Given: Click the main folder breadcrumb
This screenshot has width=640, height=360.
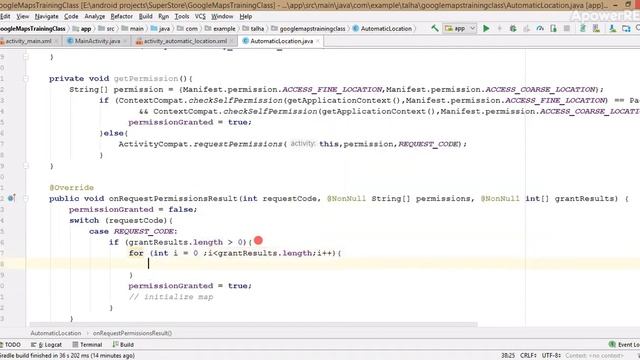Looking at the screenshot, I should [x=133, y=29].
